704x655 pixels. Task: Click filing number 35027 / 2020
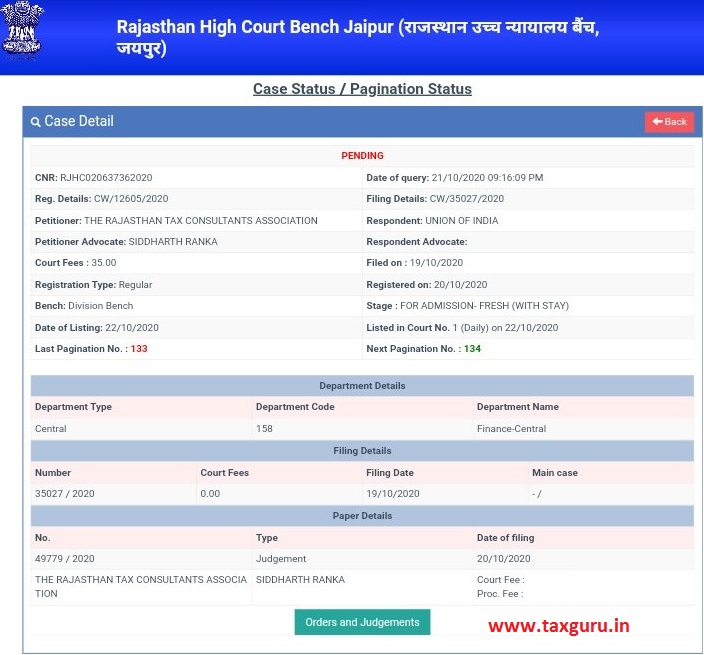click(65, 493)
